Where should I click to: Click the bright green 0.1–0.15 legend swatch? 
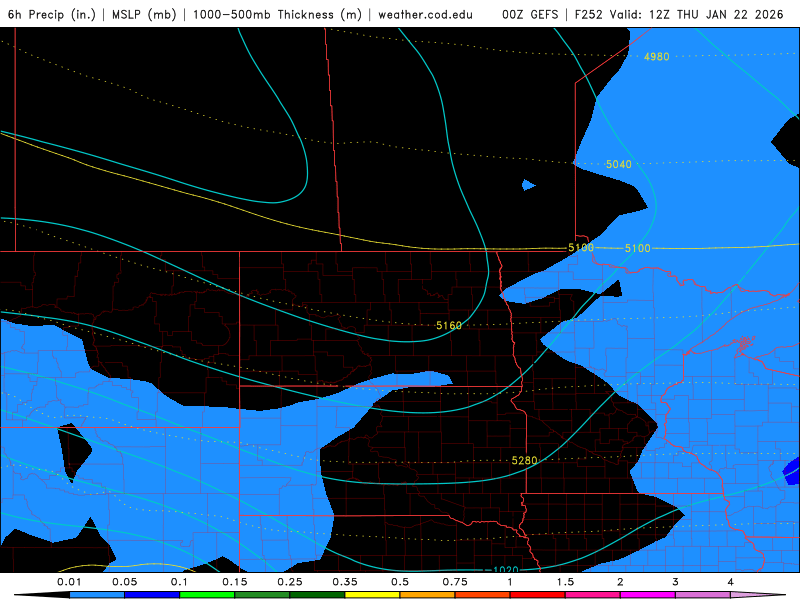click(207, 595)
